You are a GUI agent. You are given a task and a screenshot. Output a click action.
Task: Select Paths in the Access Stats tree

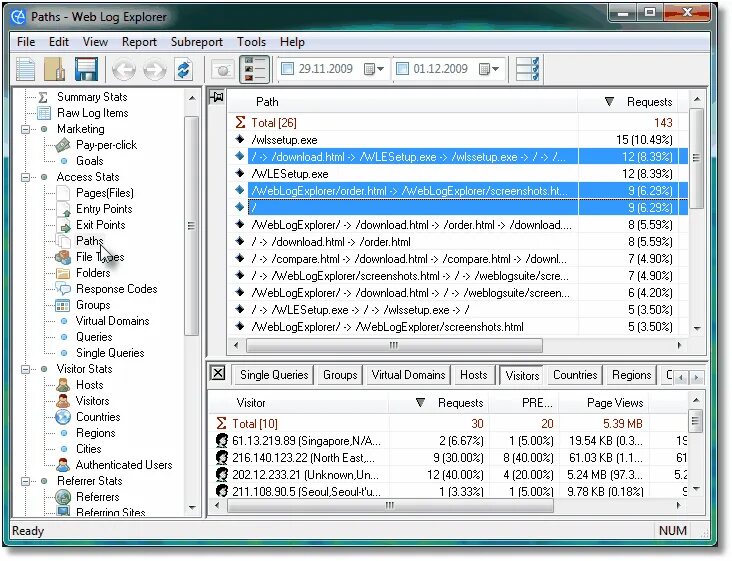89,241
